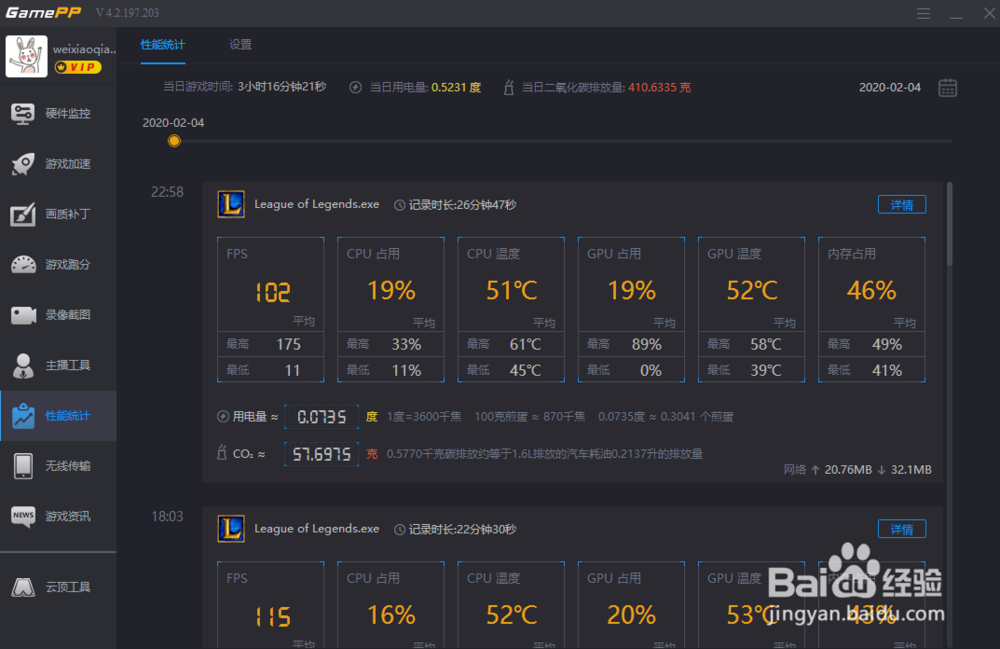The height and width of the screenshot is (649, 1000).
Task: Open 云顶工具 icon at sidebar bottom
Action: 23,587
